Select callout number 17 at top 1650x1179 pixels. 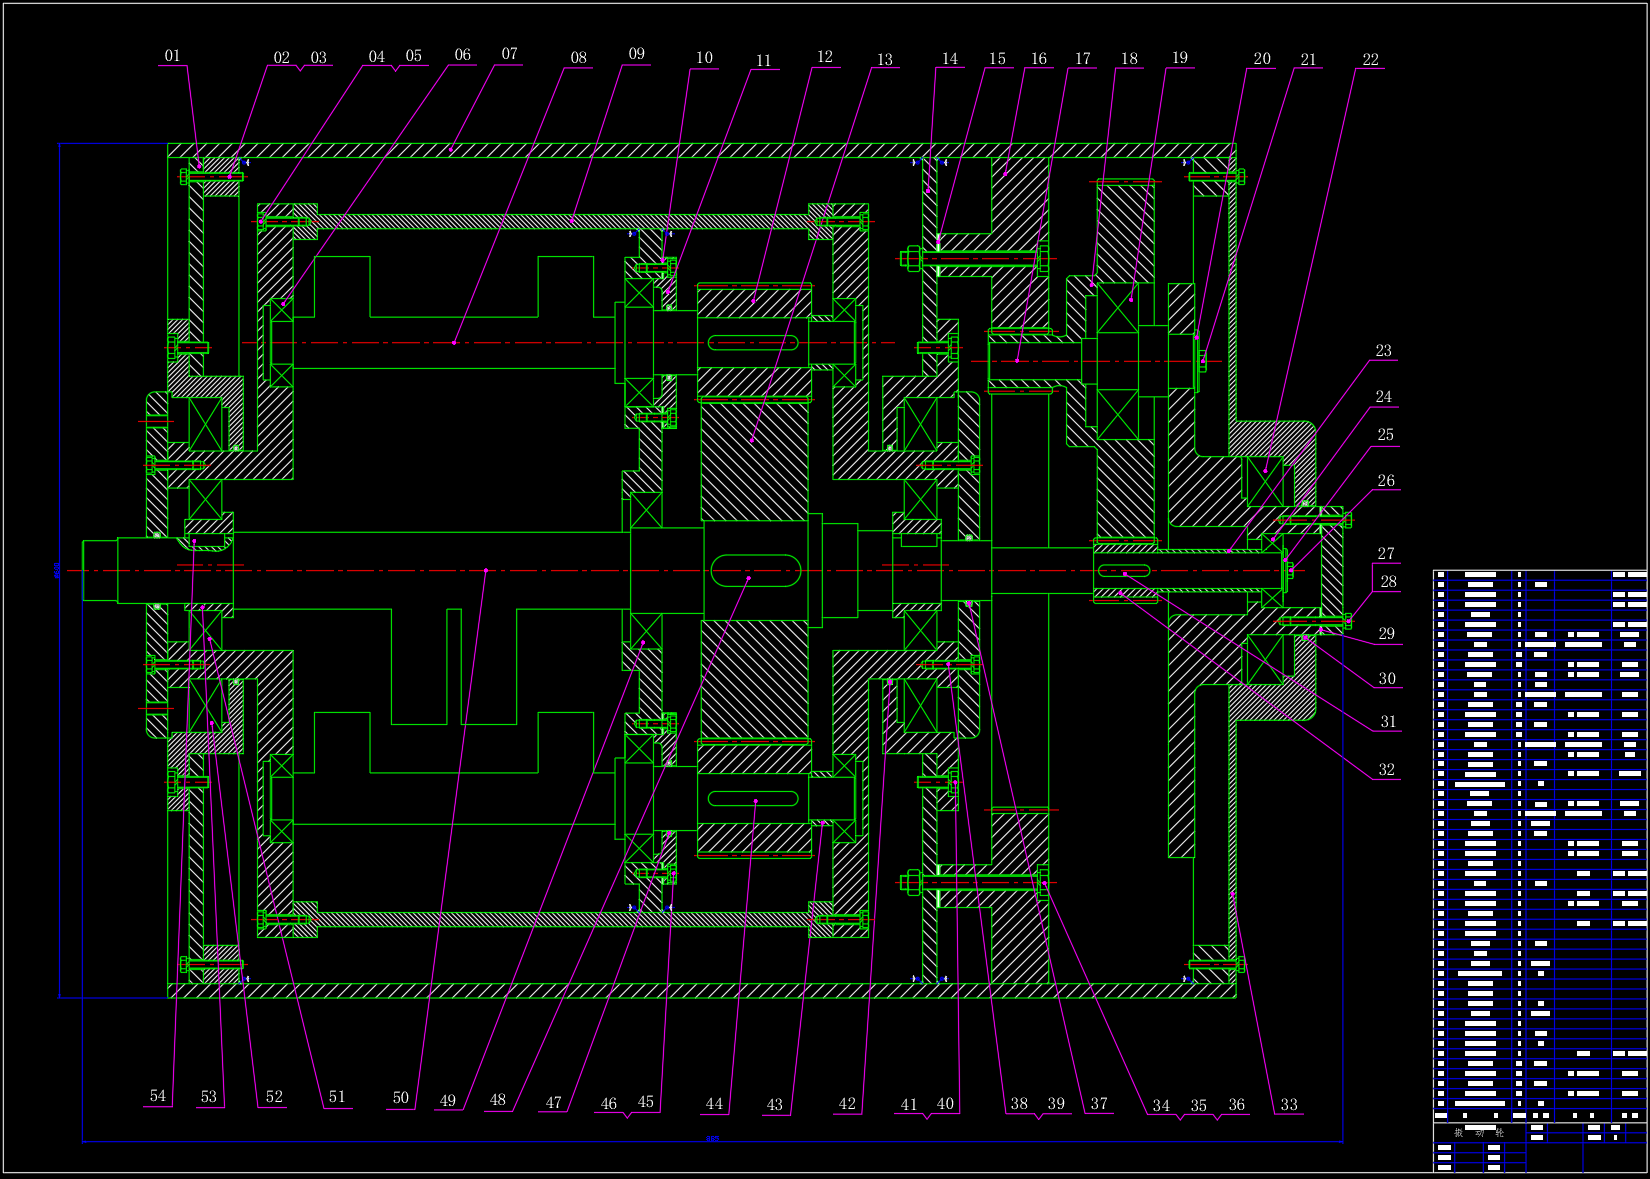1083,59
